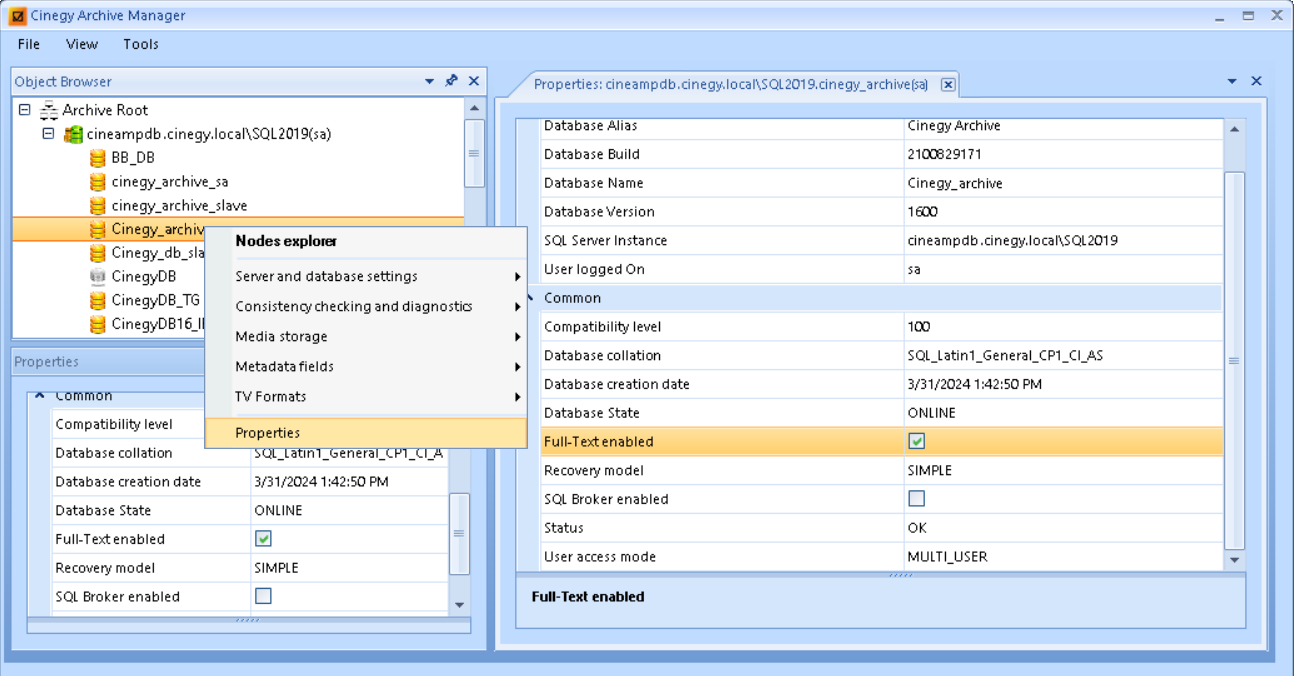Click the docked Properties panel scrollbar down arrow
The height and width of the screenshot is (676, 1294).
(x=459, y=605)
